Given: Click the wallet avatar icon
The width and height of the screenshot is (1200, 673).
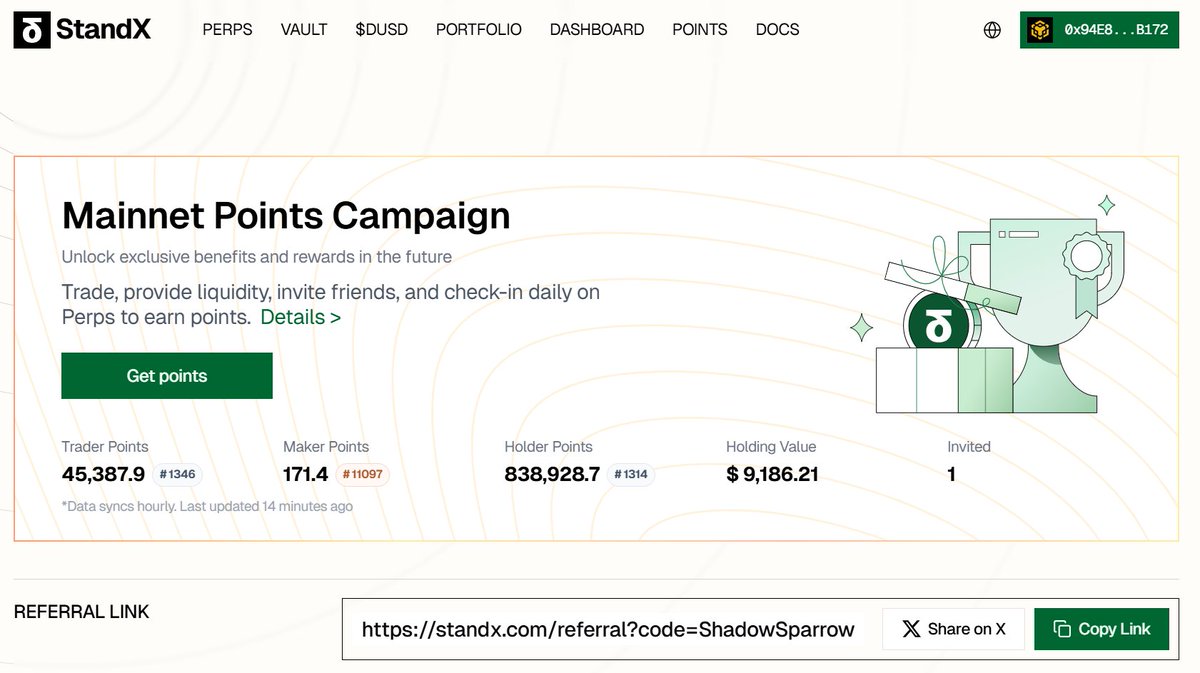Looking at the screenshot, I should [x=1042, y=30].
